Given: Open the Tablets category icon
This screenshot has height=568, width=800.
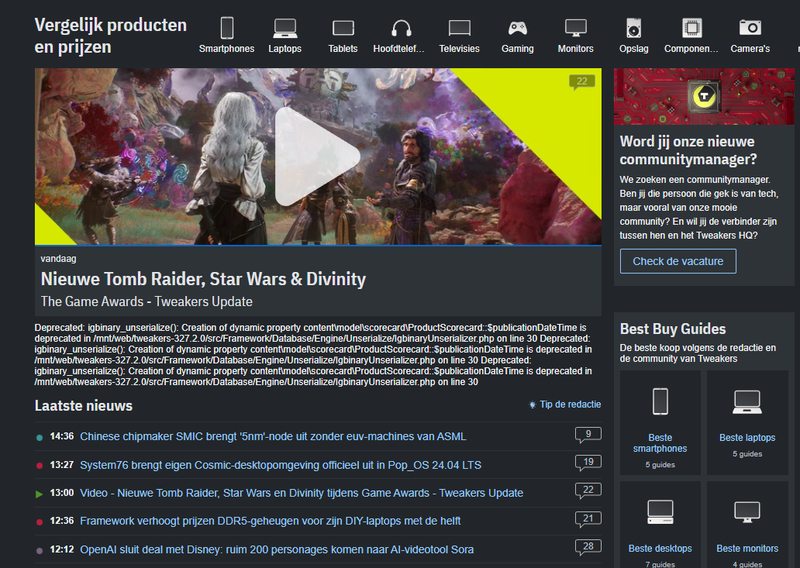Looking at the screenshot, I should tap(343, 28).
